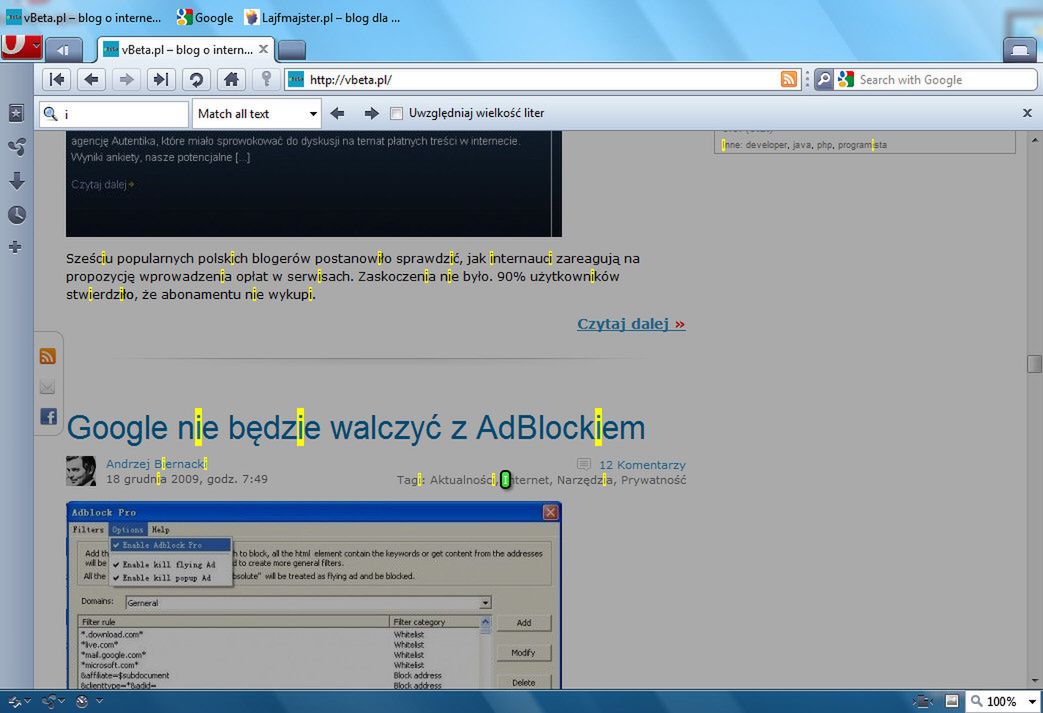Click the Narzędzia tag

(585, 480)
